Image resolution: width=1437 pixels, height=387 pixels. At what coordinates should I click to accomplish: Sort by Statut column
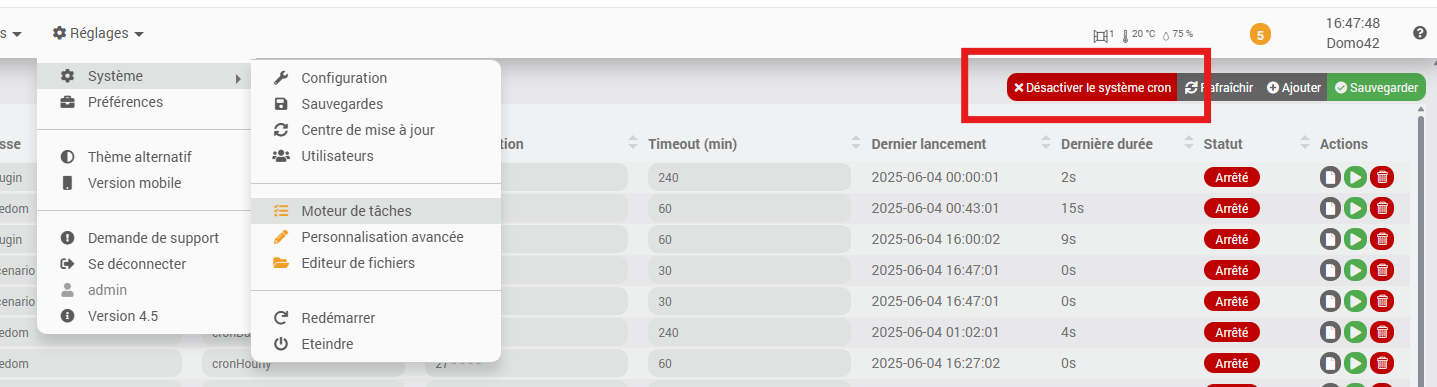1223,144
